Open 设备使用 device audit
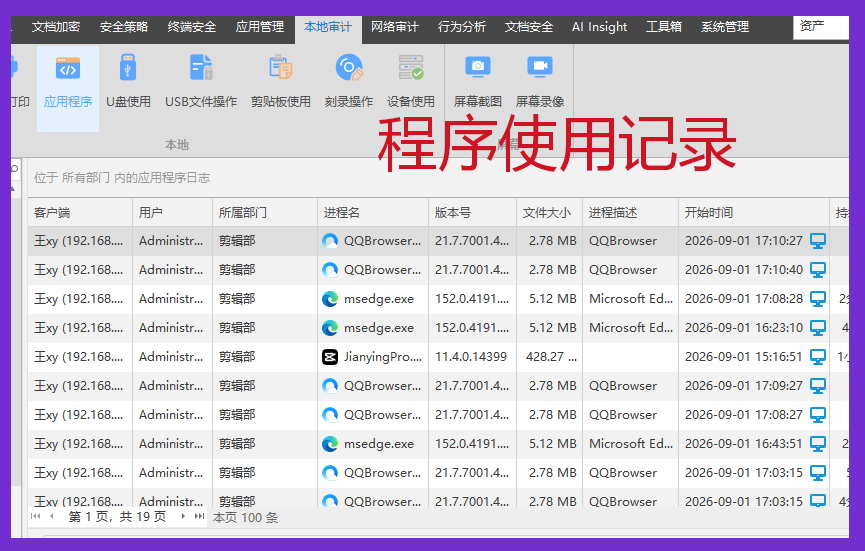This screenshot has width=865, height=551. [410, 83]
